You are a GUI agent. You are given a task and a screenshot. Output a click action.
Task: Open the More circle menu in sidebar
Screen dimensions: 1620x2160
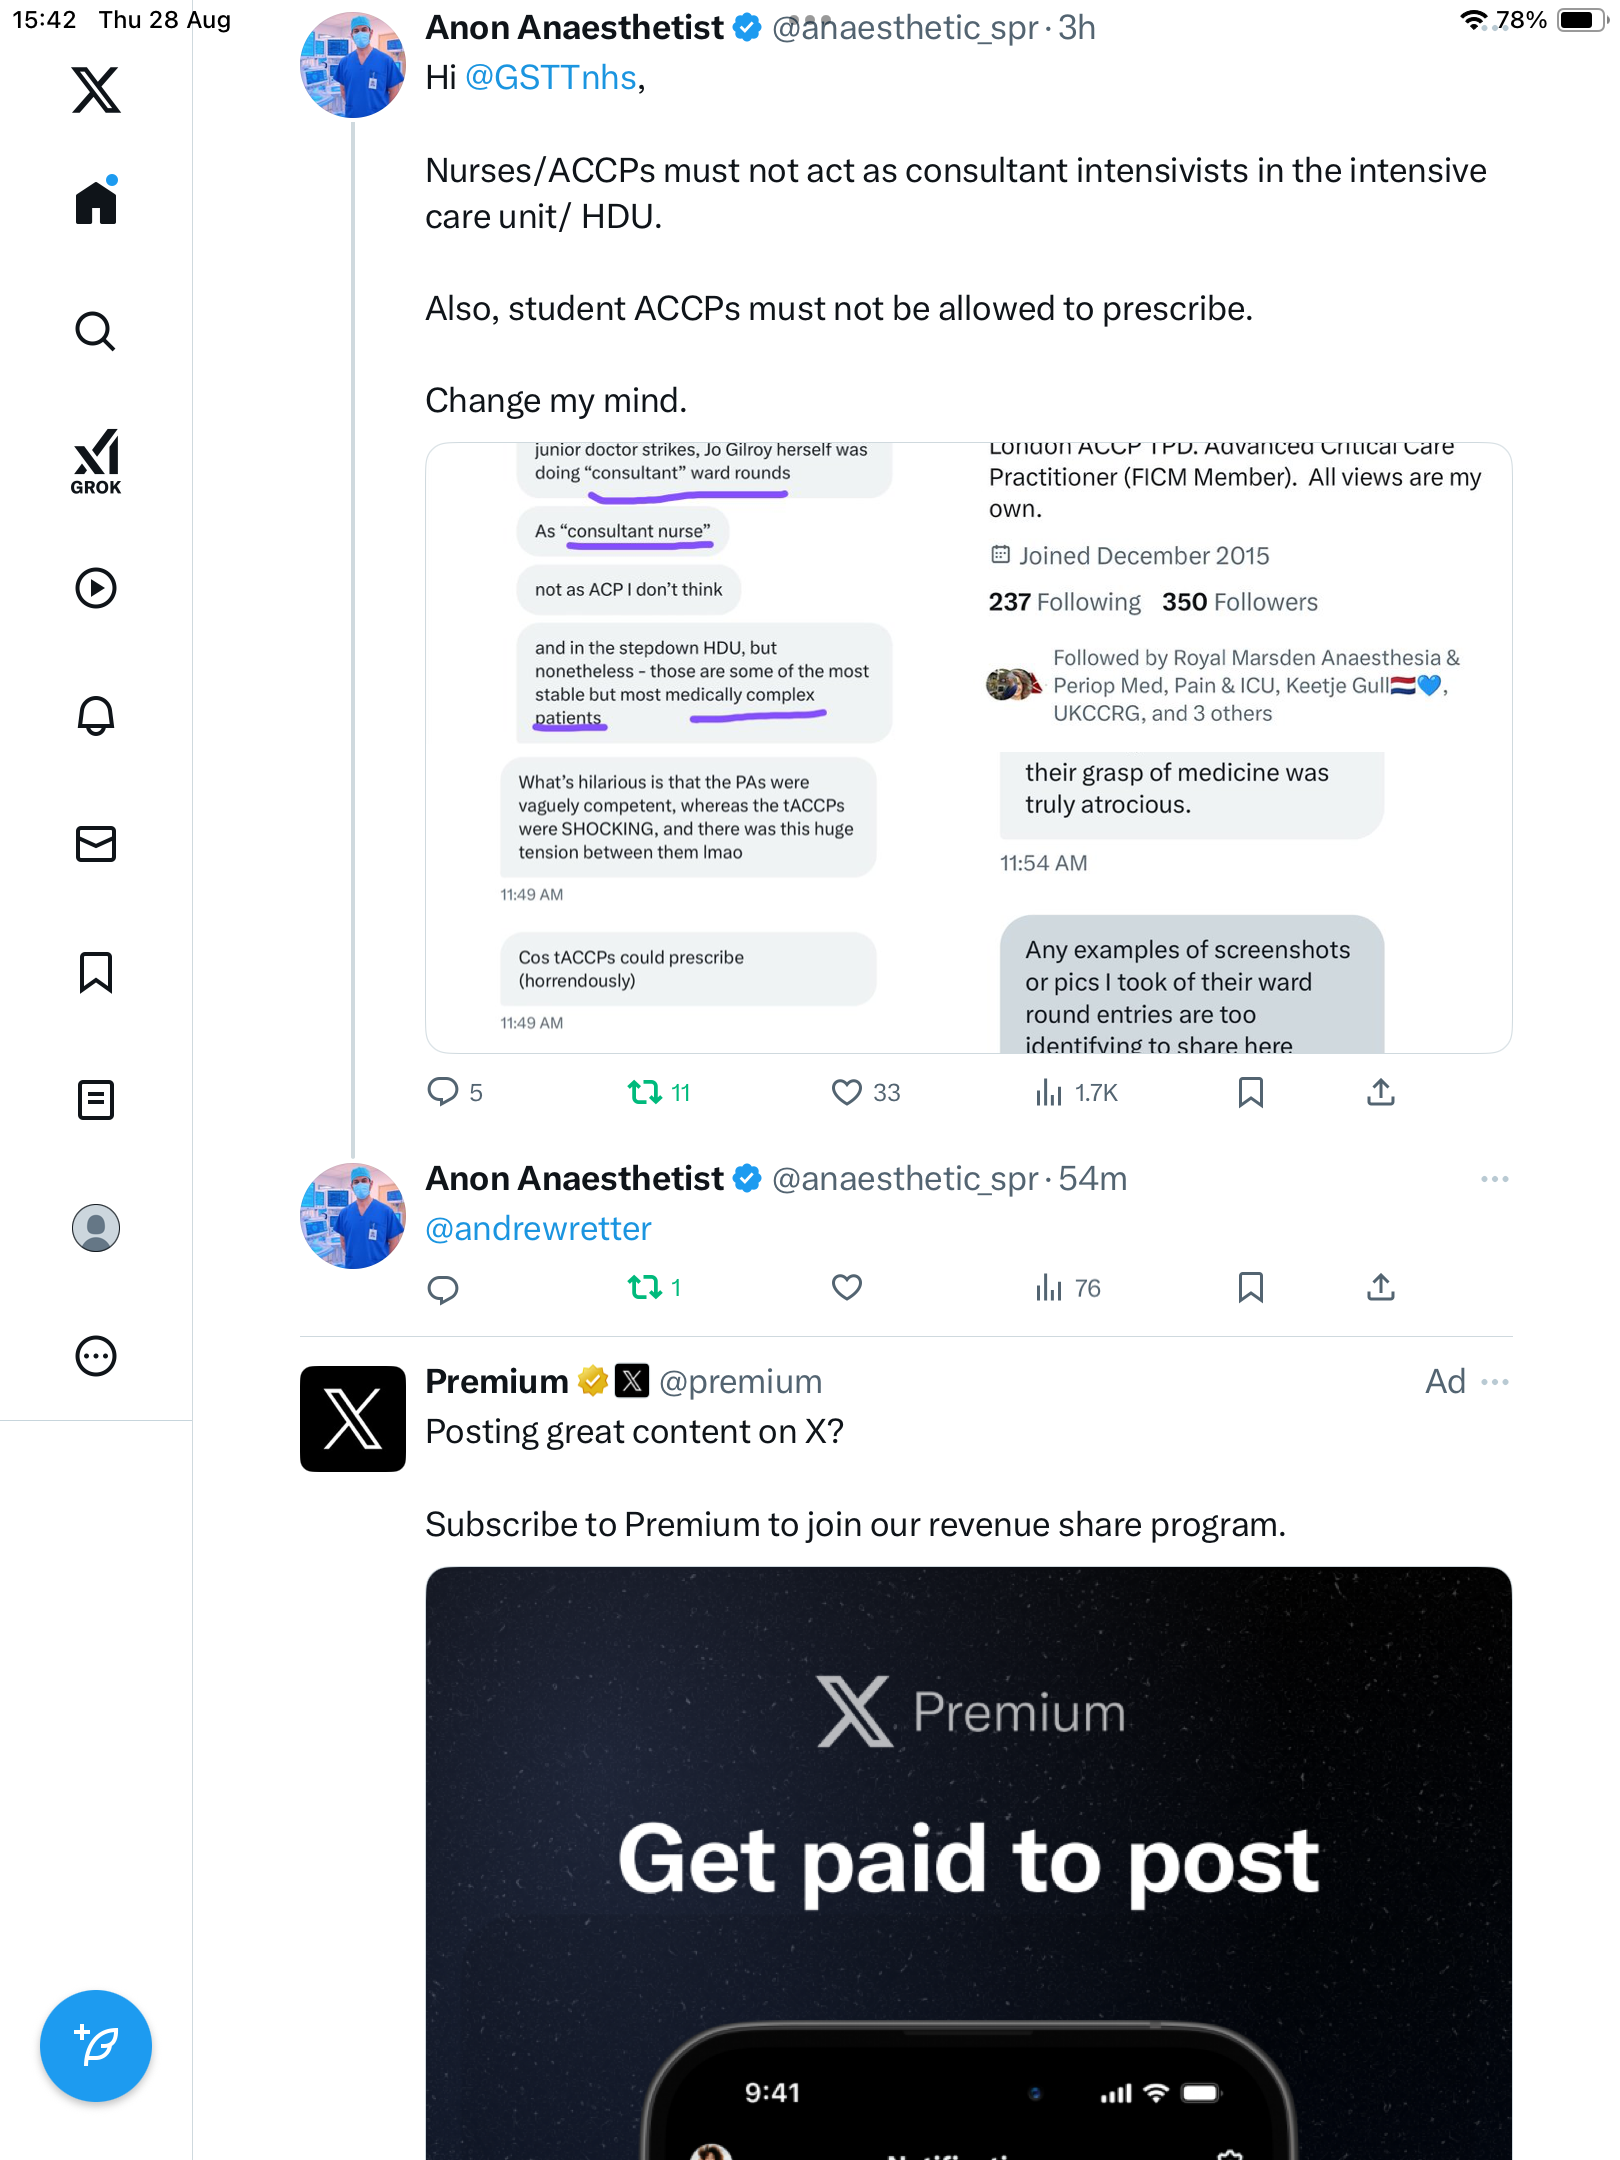click(x=96, y=1356)
